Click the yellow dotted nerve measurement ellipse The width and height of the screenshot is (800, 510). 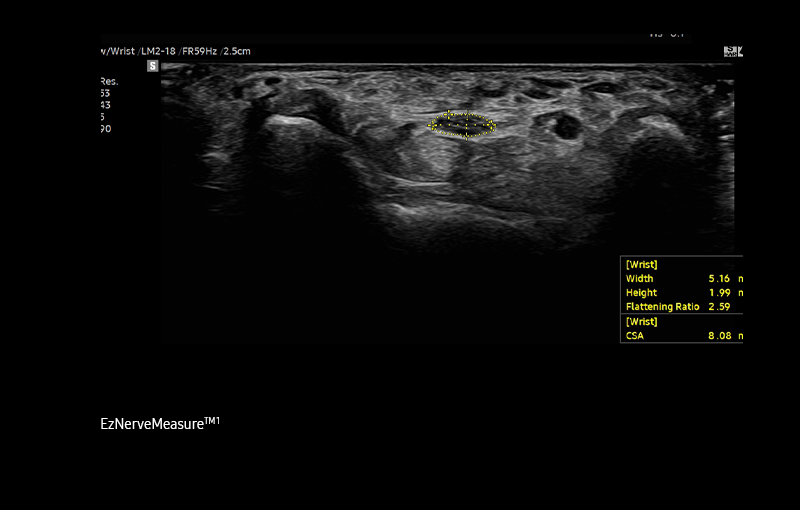[x=461, y=125]
